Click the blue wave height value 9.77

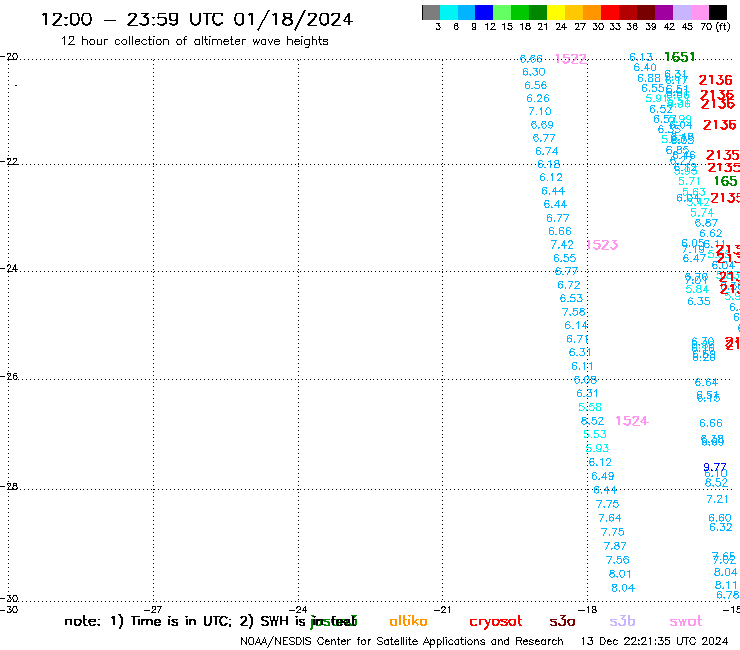coord(715,467)
